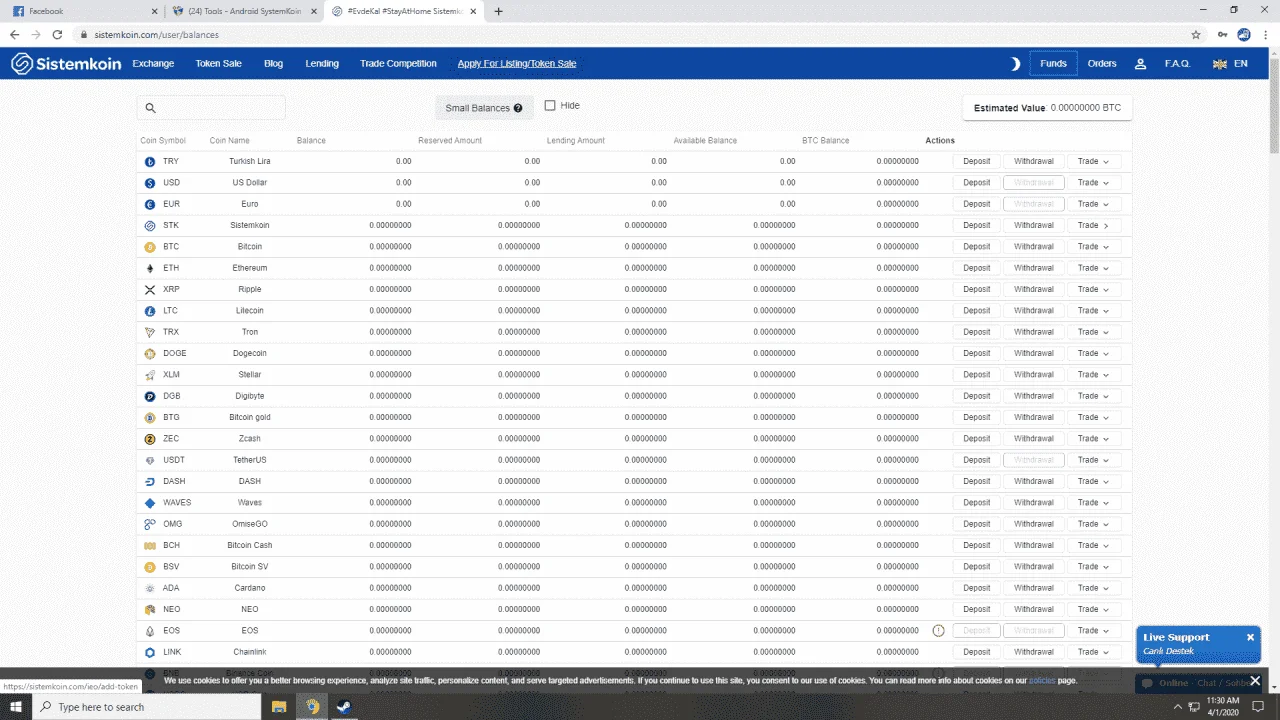Open the Exchange menu
The height and width of the screenshot is (720, 1280).
point(153,64)
